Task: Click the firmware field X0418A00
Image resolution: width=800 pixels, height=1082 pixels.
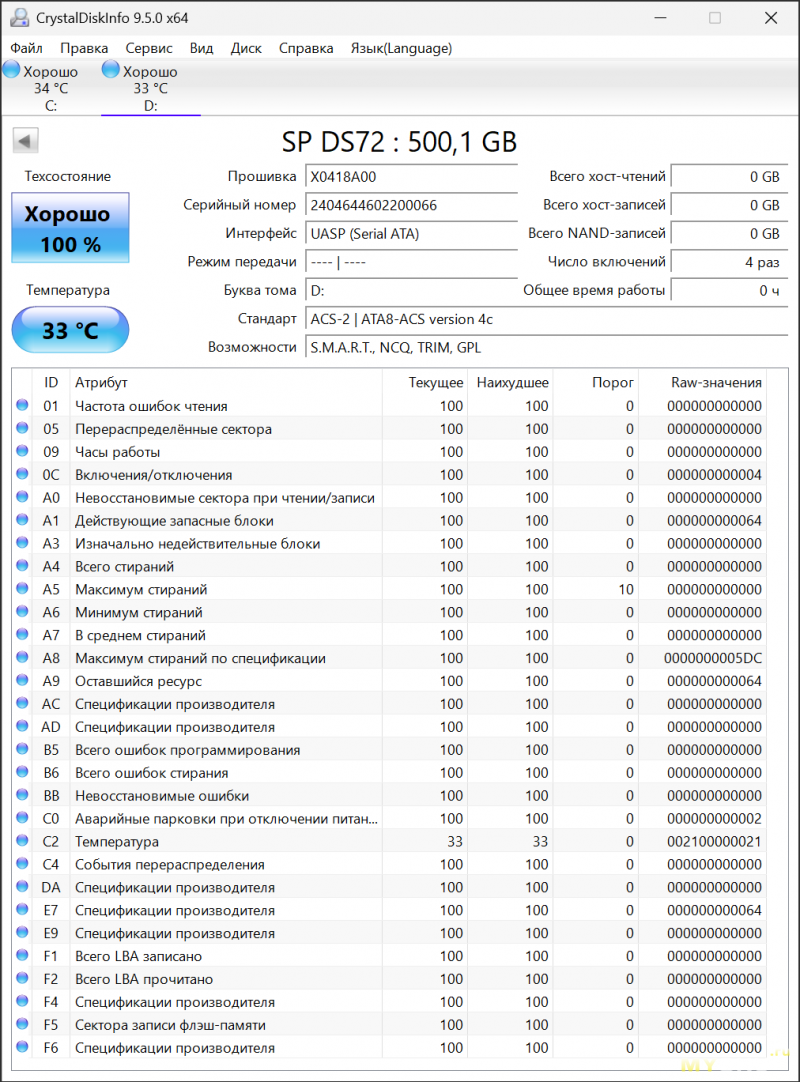Action: click(x=411, y=177)
